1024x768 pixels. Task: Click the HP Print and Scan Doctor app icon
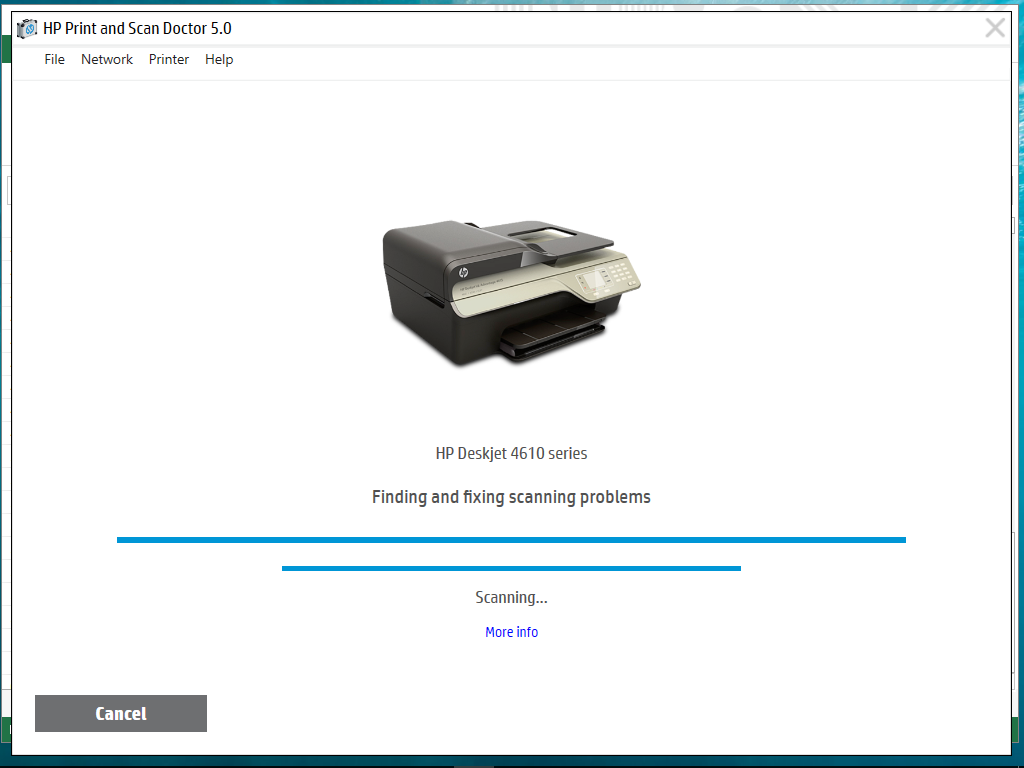[25, 28]
